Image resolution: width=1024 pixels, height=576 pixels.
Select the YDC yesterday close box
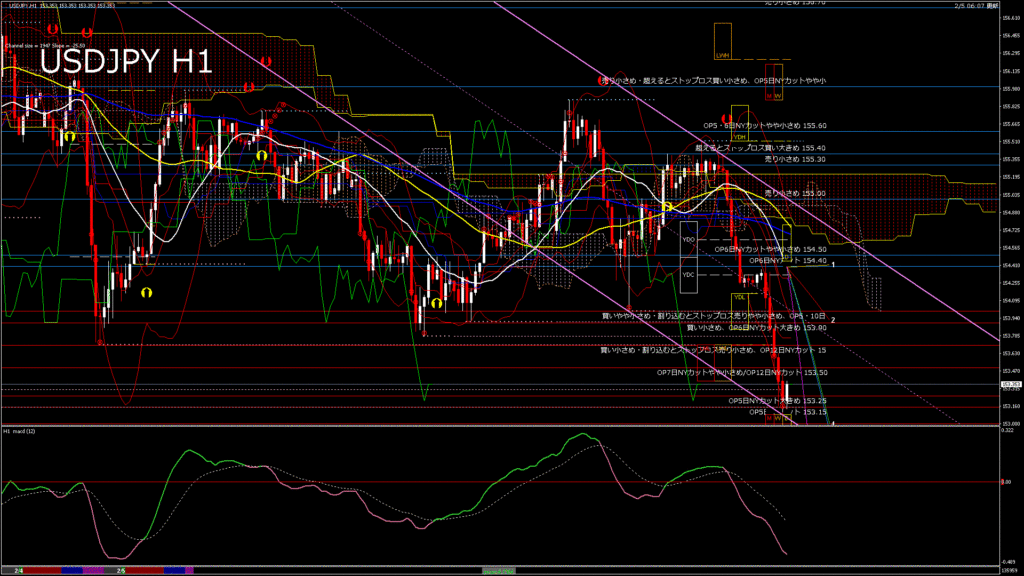688,274
